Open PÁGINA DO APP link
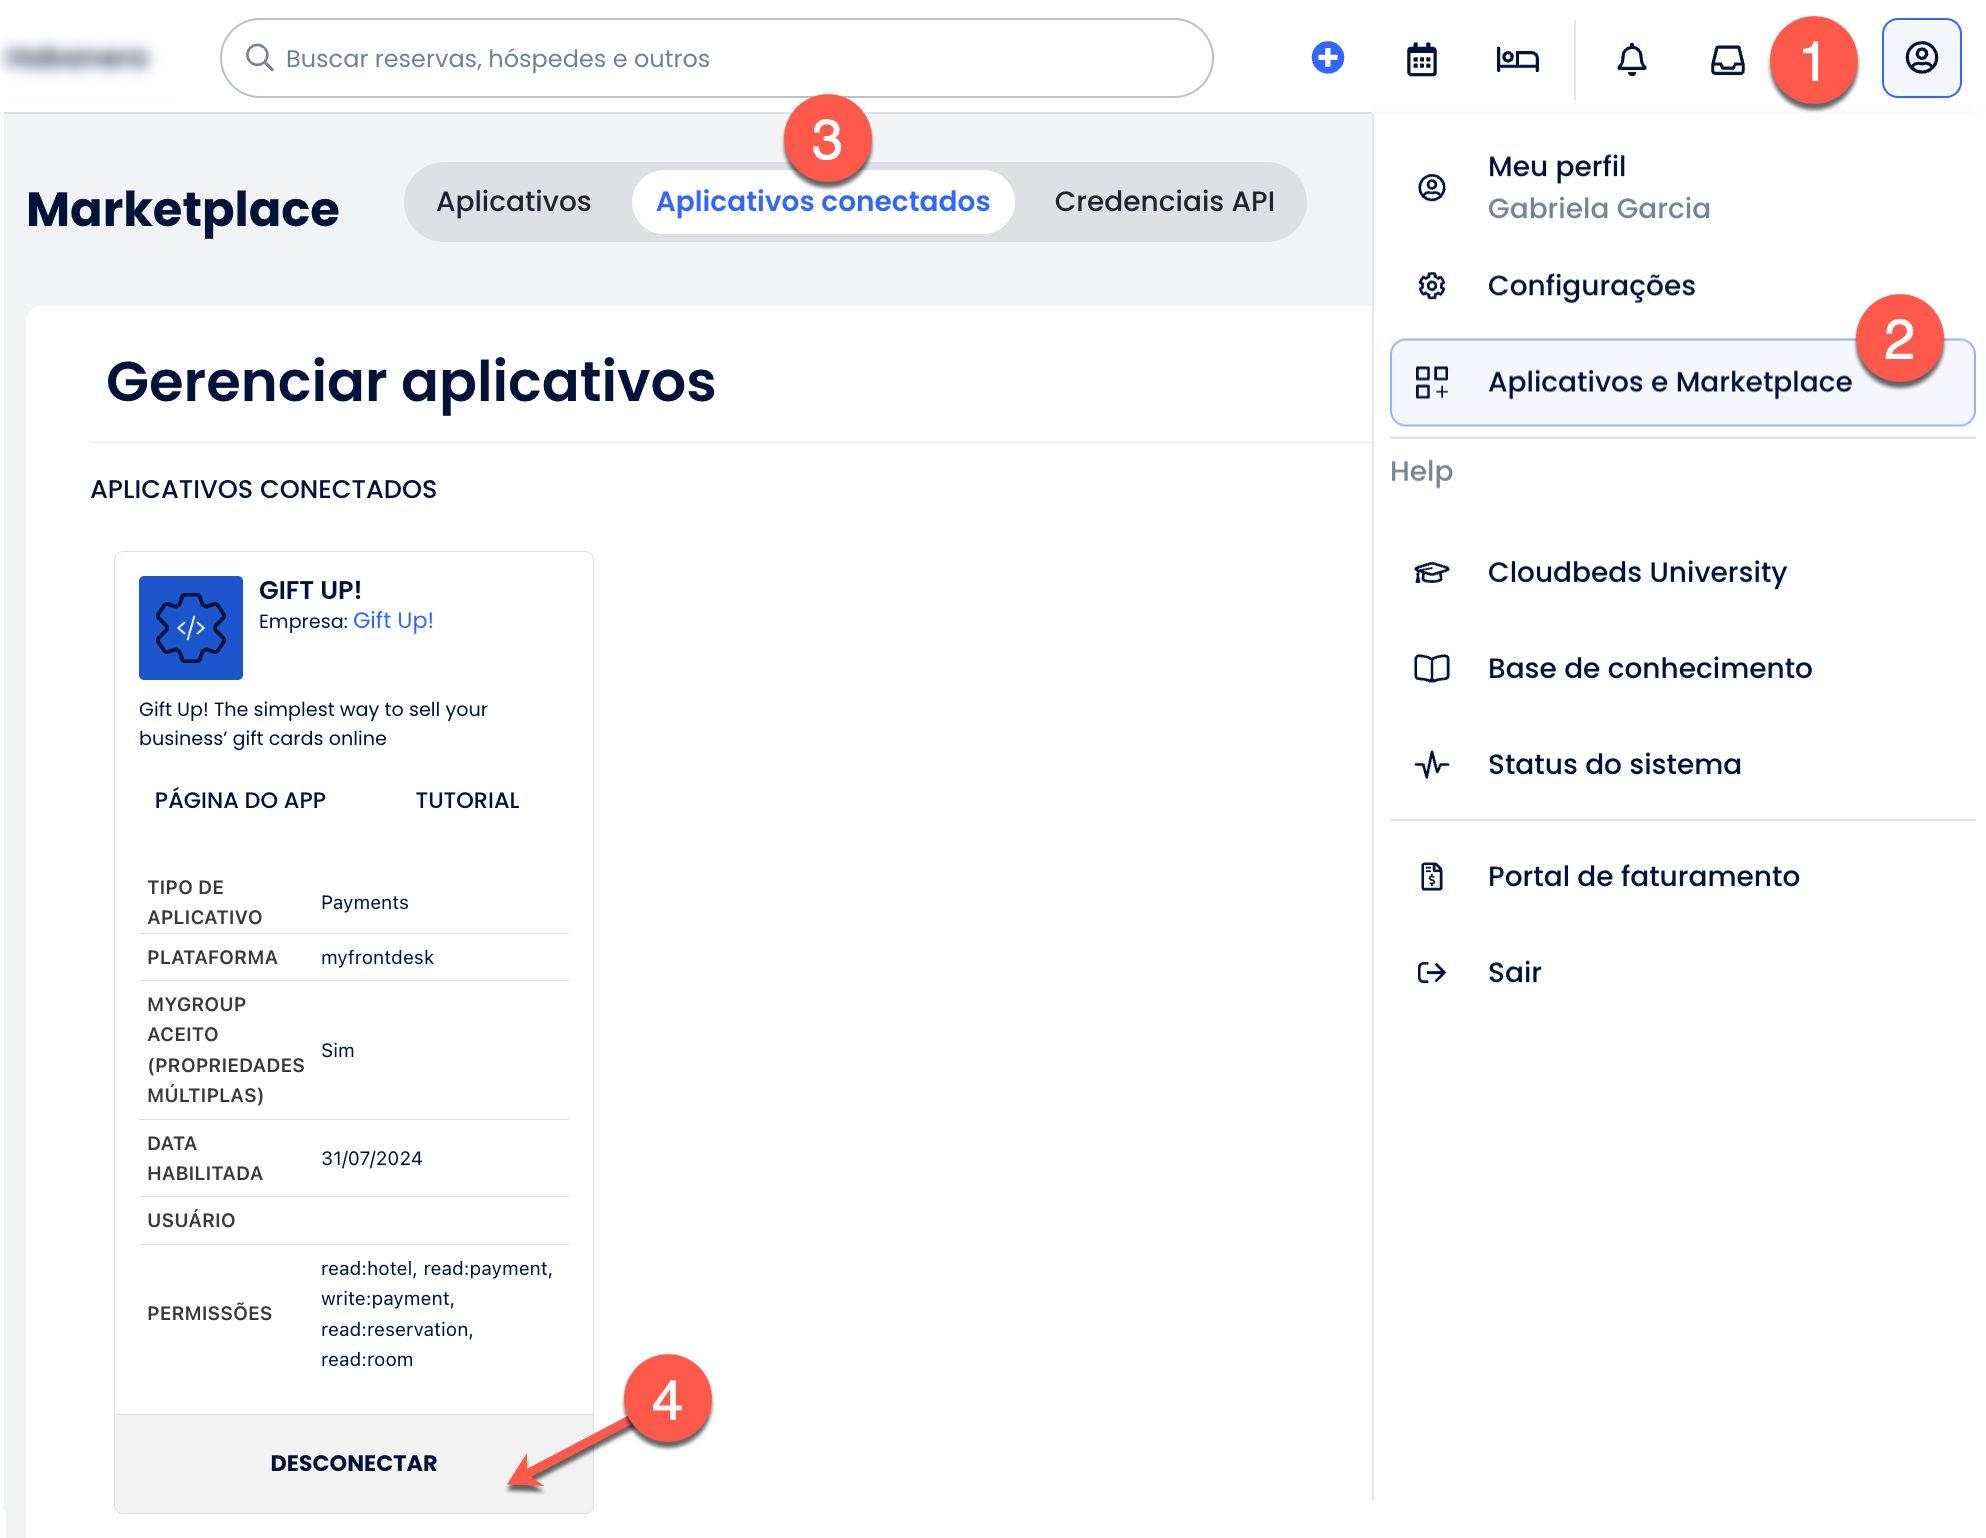 coord(240,800)
